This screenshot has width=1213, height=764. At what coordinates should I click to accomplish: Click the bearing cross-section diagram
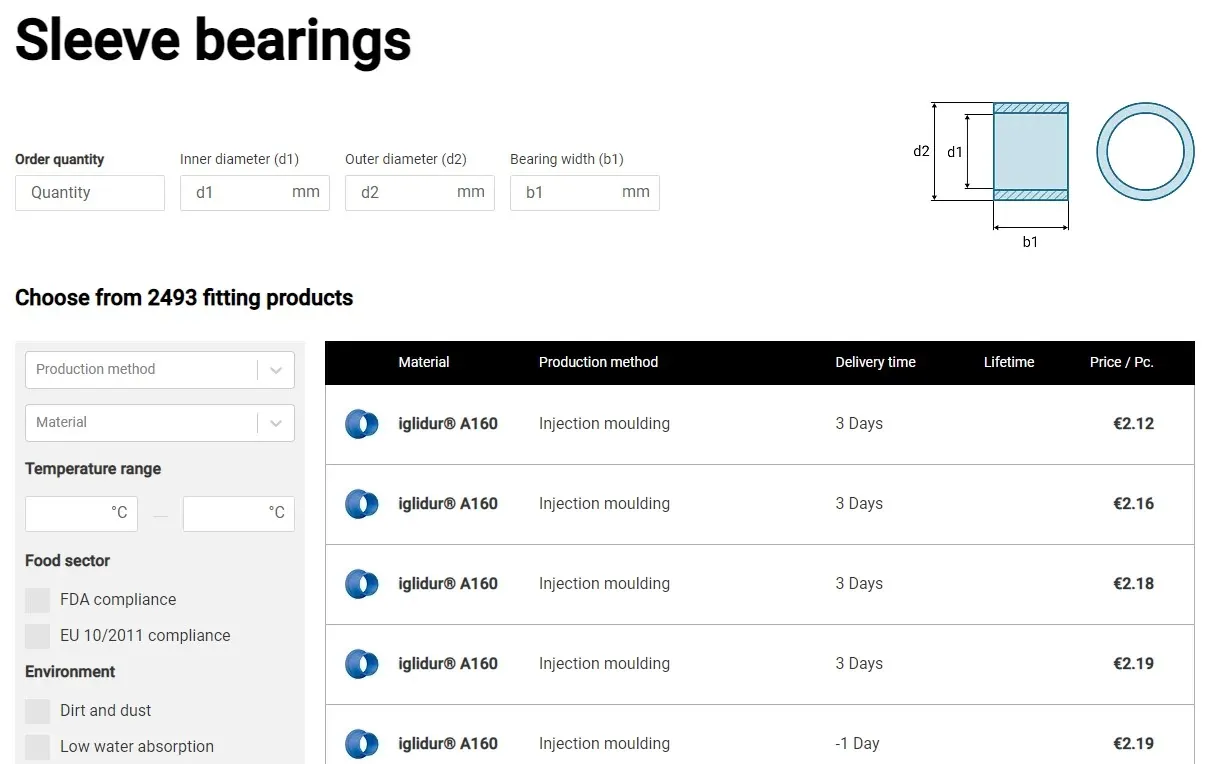click(1030, 151)
